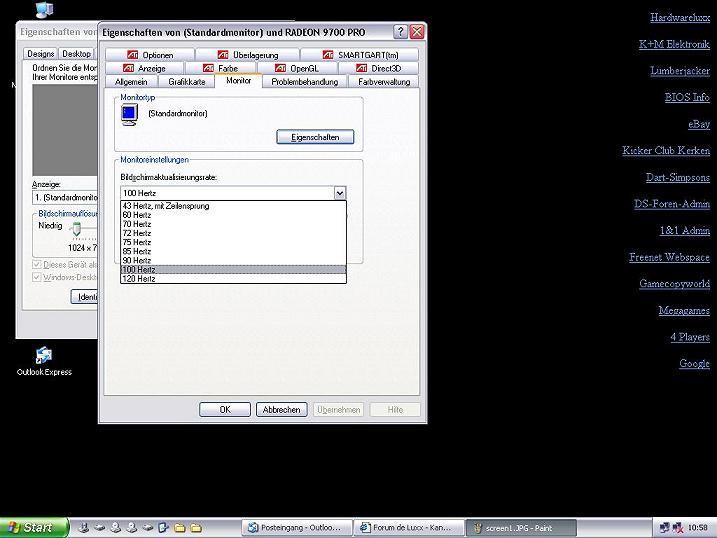This screenshot has width=717, height=538.
Task: Switch to the OpenGL tab
Action: [297, 69]
